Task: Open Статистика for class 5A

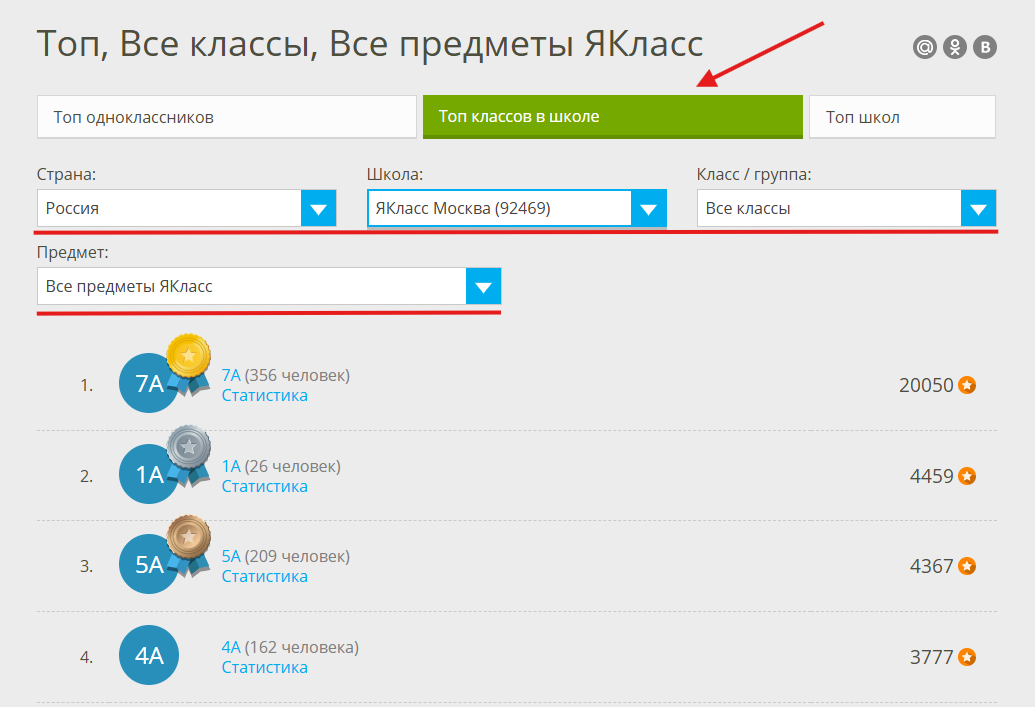Action: pos(265,576)
